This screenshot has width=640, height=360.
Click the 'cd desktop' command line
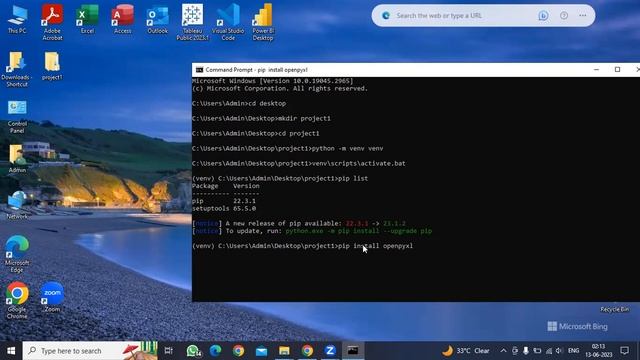[239, 103]
